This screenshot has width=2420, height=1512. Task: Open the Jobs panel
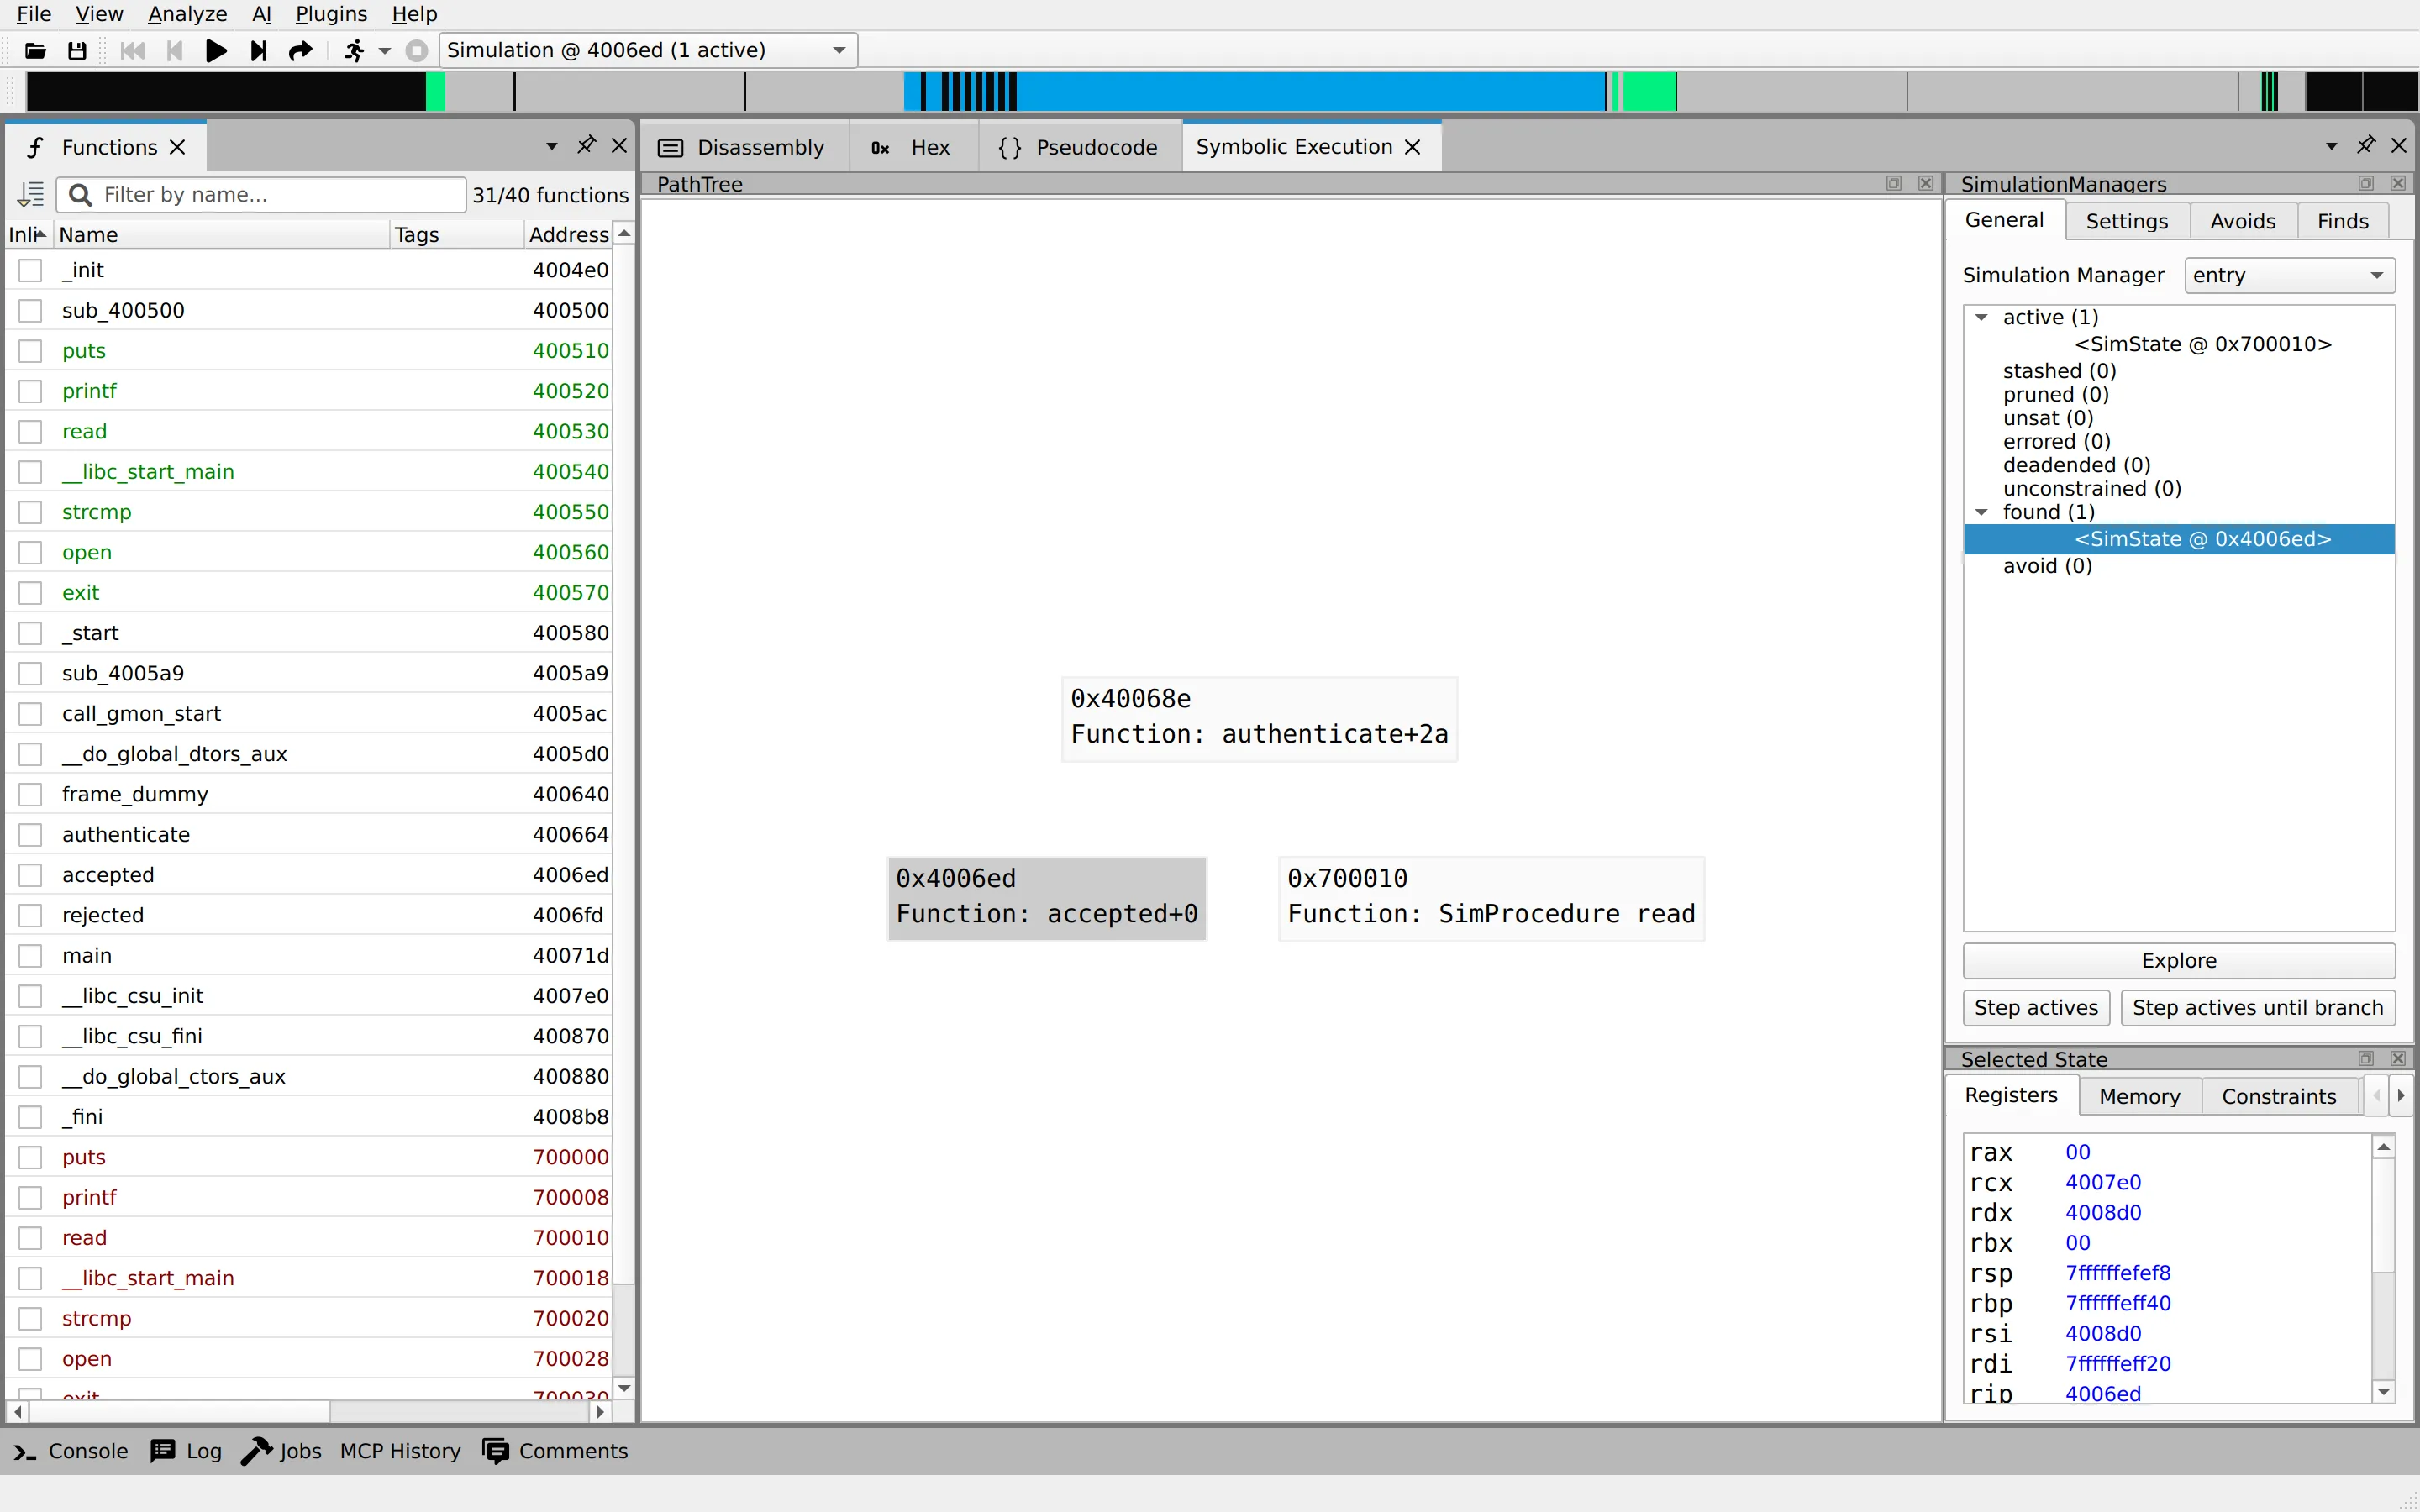pyautogui.click(x=281, y=1451)
